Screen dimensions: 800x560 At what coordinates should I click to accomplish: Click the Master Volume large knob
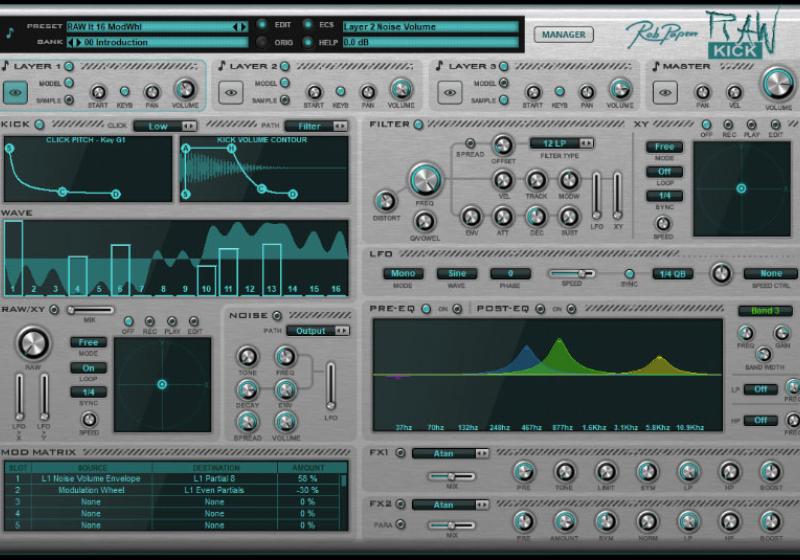point(778,84)
